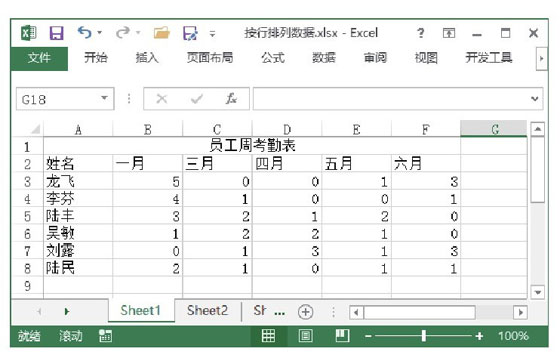Switch to Page Break Preview view

tap(342, 336)
